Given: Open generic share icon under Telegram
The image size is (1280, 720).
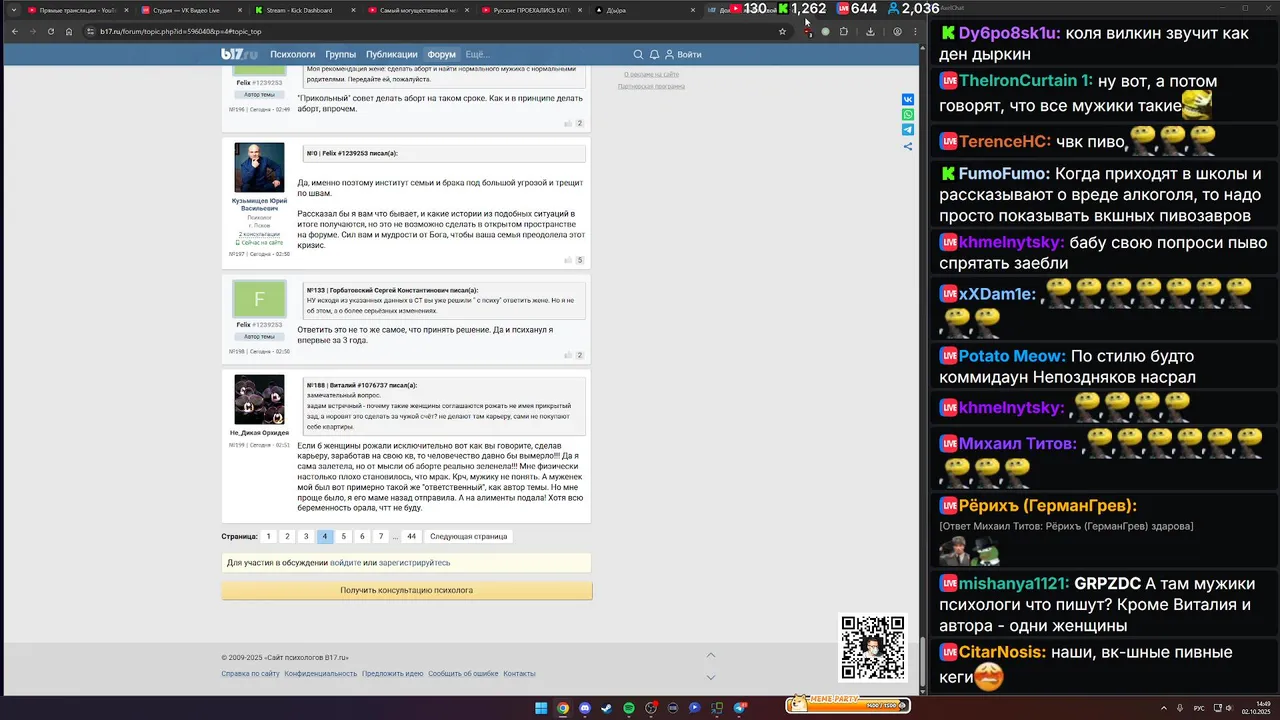Looking at the screenshot, I should point(908,146).
